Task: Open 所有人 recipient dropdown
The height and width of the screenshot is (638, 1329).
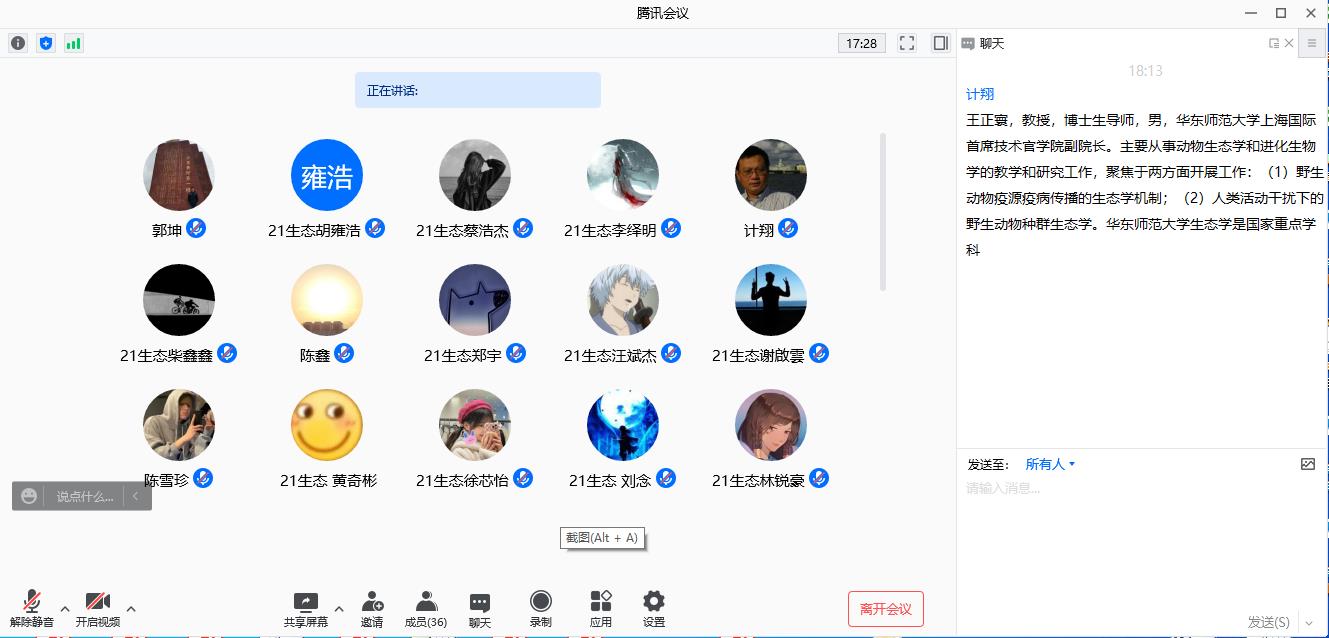Action: [1050, 464]
